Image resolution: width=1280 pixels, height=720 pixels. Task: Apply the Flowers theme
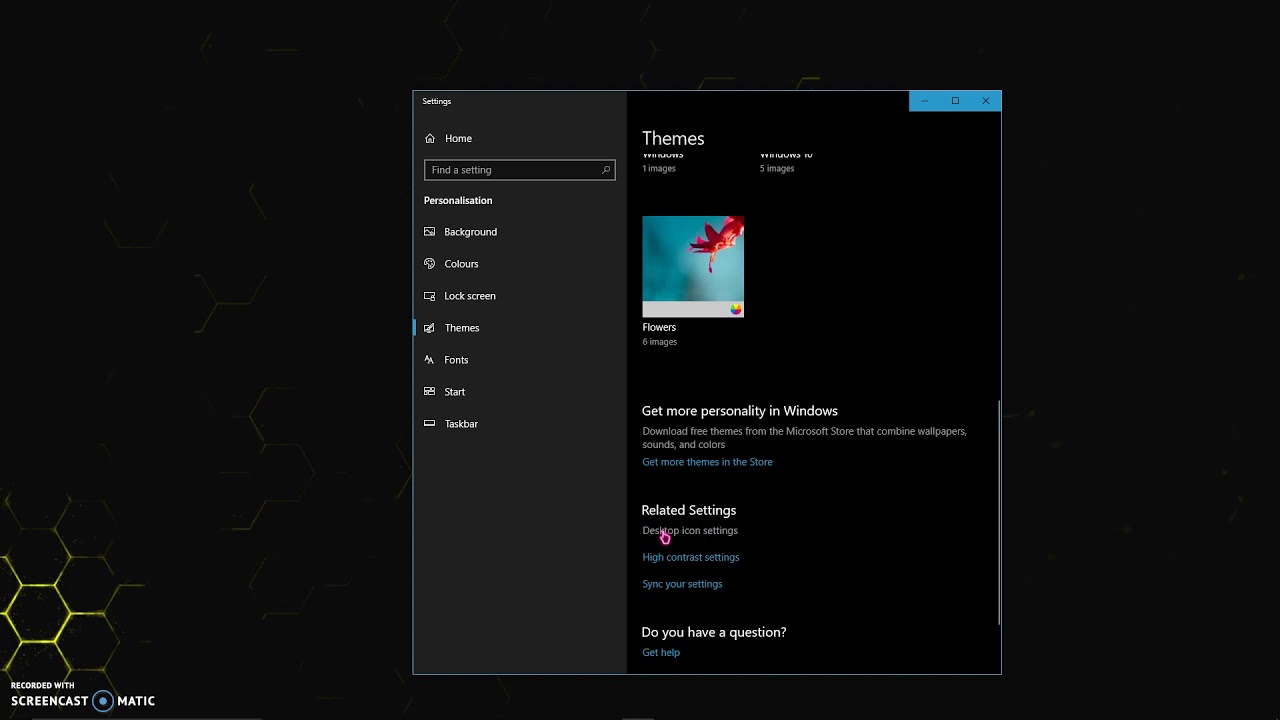pos(693,266)
